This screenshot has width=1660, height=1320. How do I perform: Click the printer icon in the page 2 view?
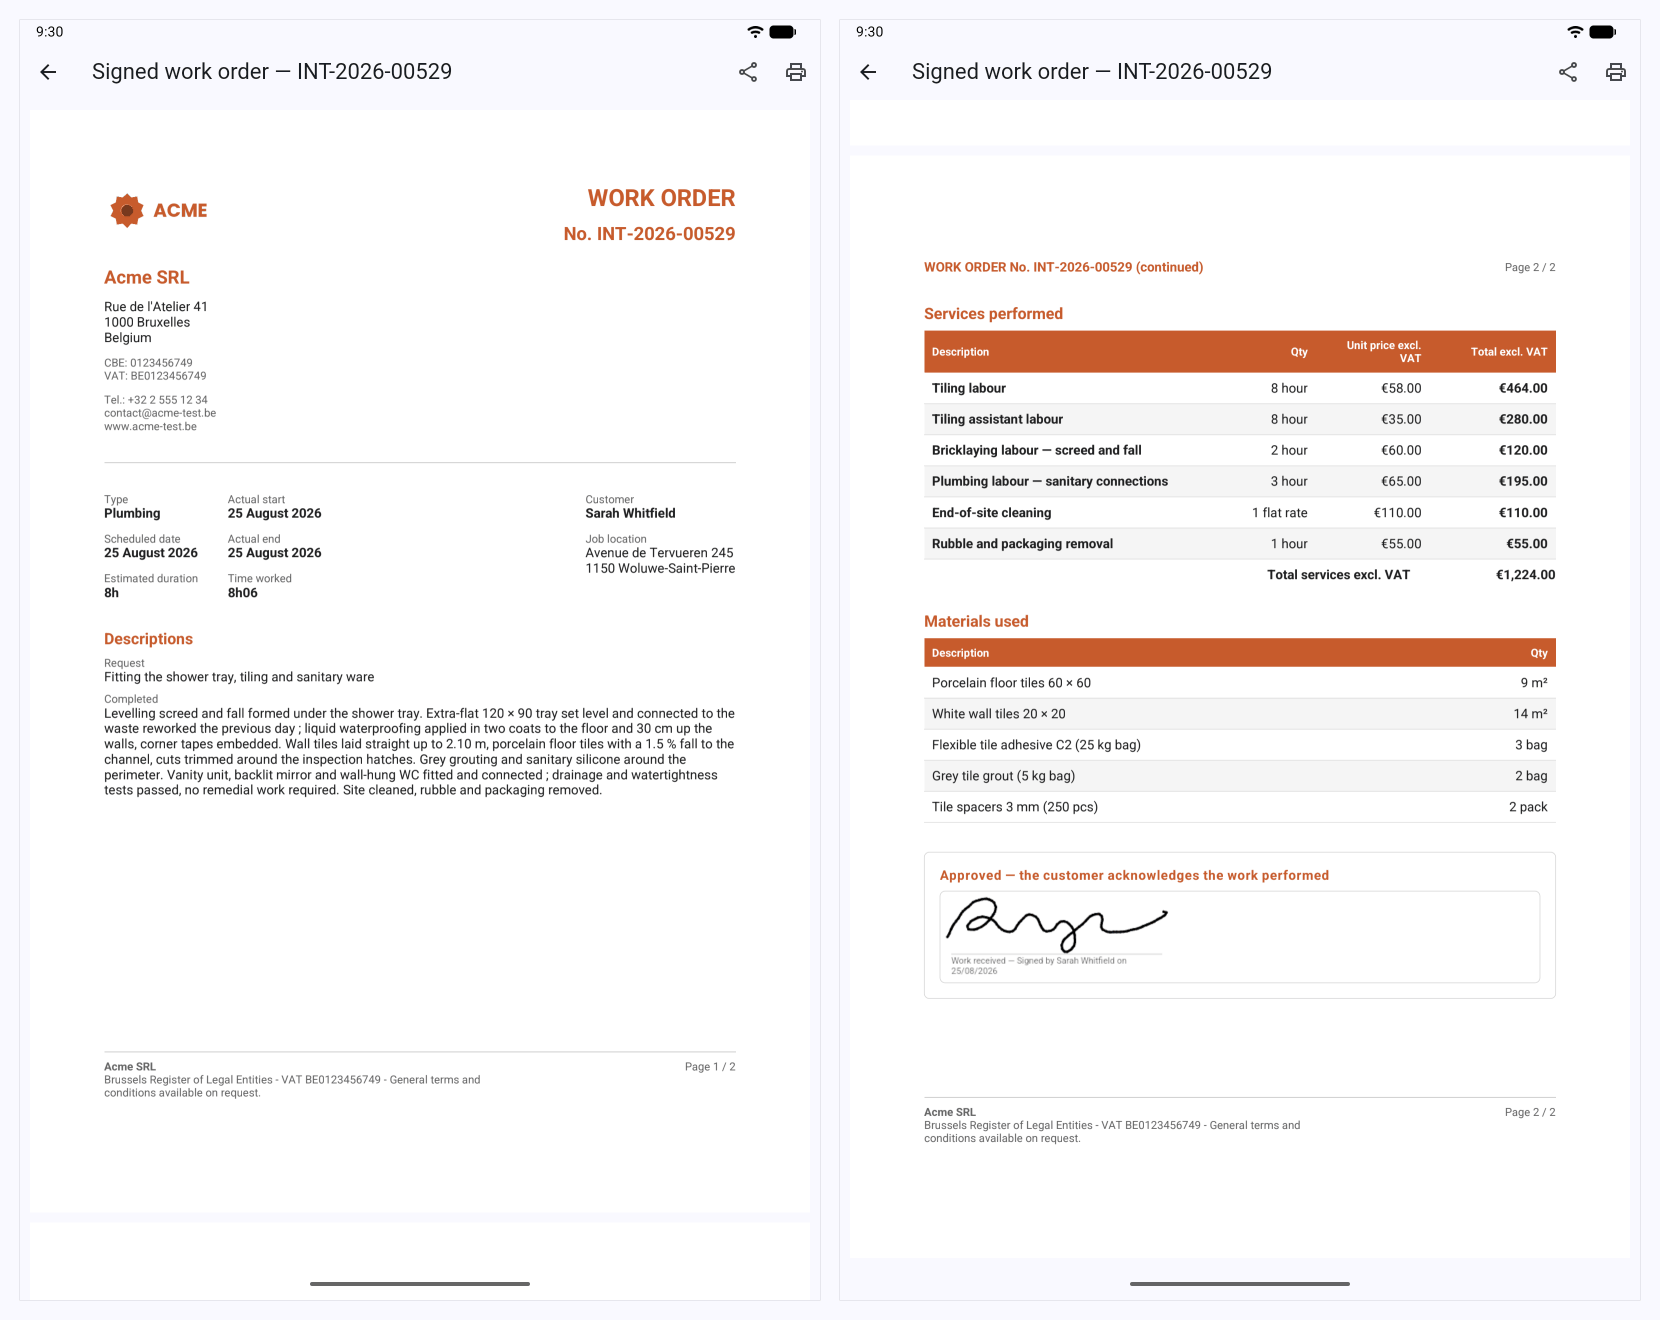click(x=1616, y=72)
